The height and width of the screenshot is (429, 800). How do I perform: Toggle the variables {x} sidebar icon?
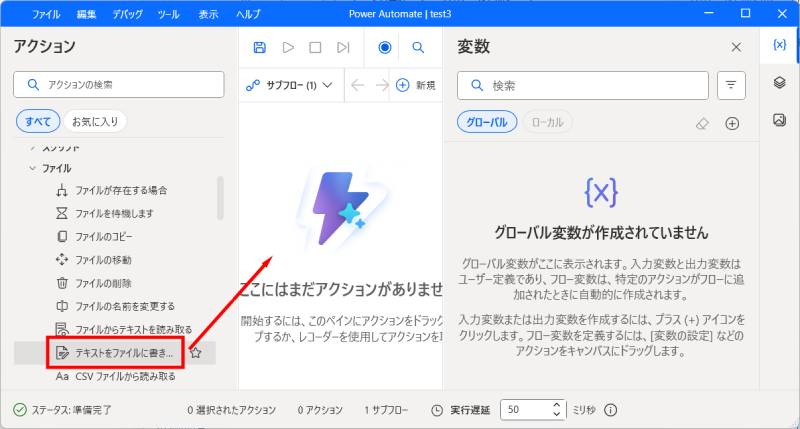point(780,45)
